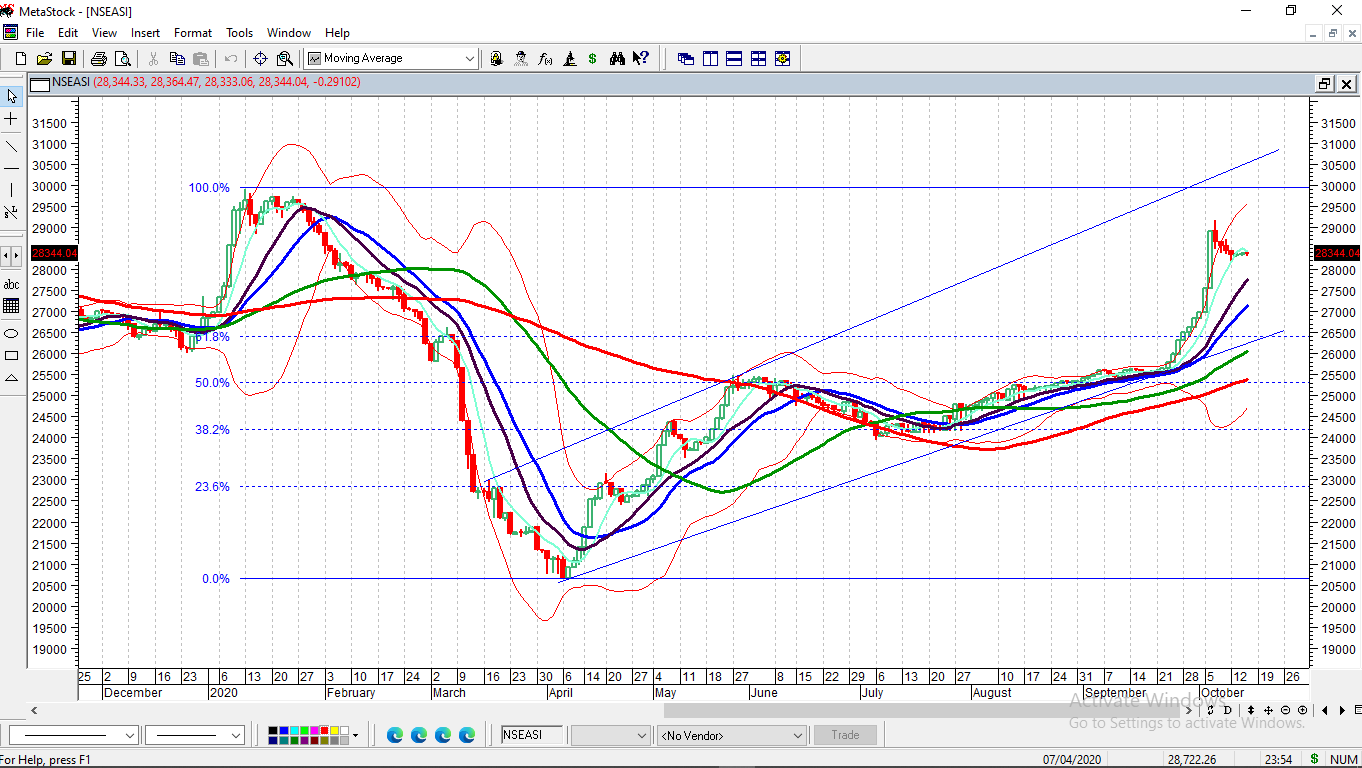Open the Indicator Builder f(x) icon

coord(545,59)
